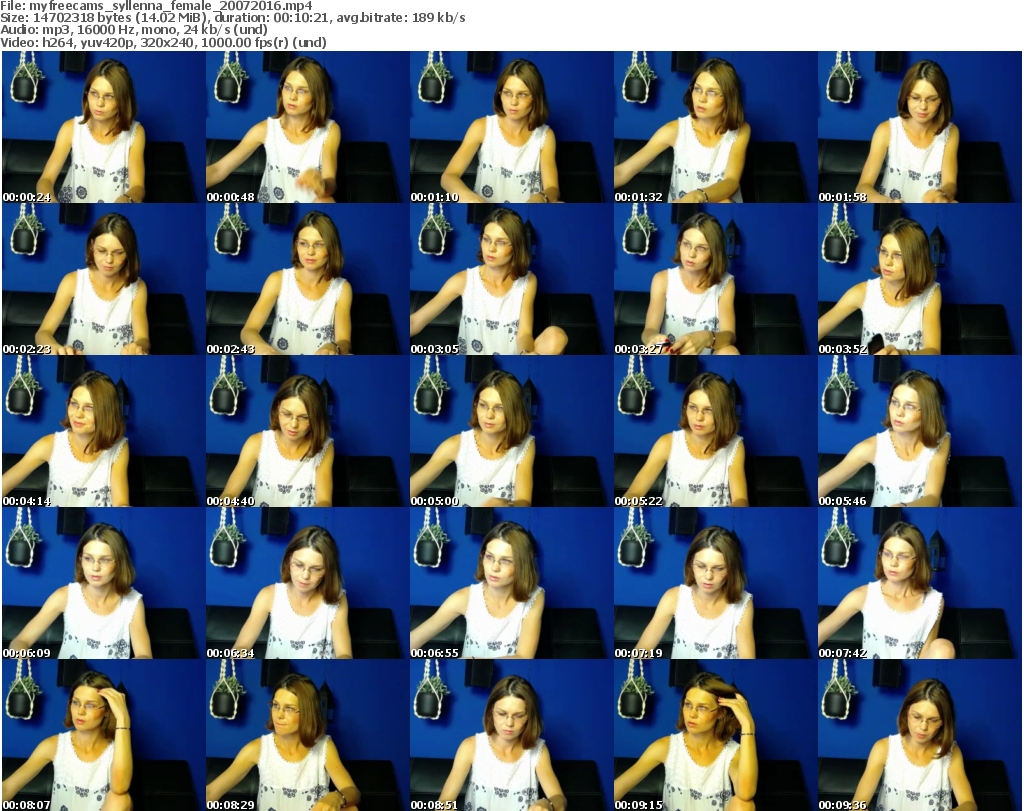Viewport: 1024px width, 811px height.
Task: Click the 00:08:29 thumbnail
Action: point(308,735)
